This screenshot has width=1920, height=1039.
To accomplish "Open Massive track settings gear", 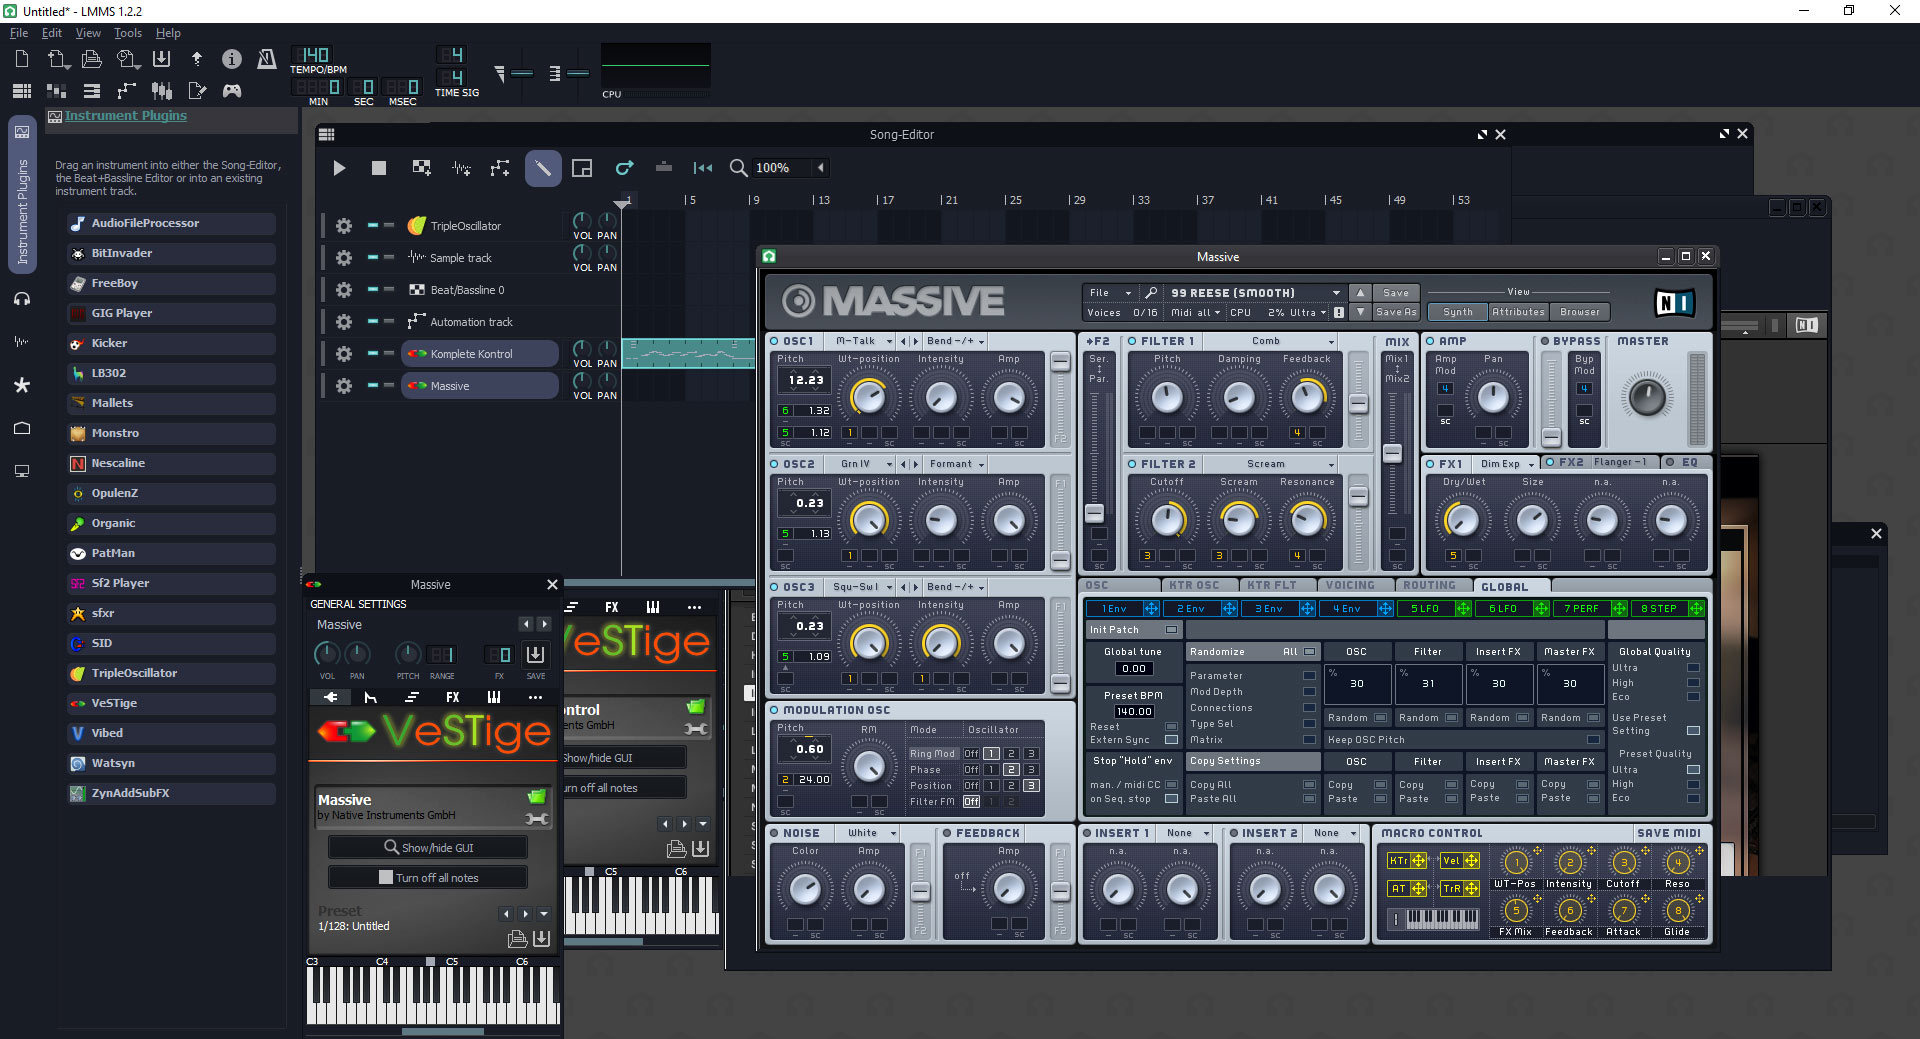I will pos(344,386).
